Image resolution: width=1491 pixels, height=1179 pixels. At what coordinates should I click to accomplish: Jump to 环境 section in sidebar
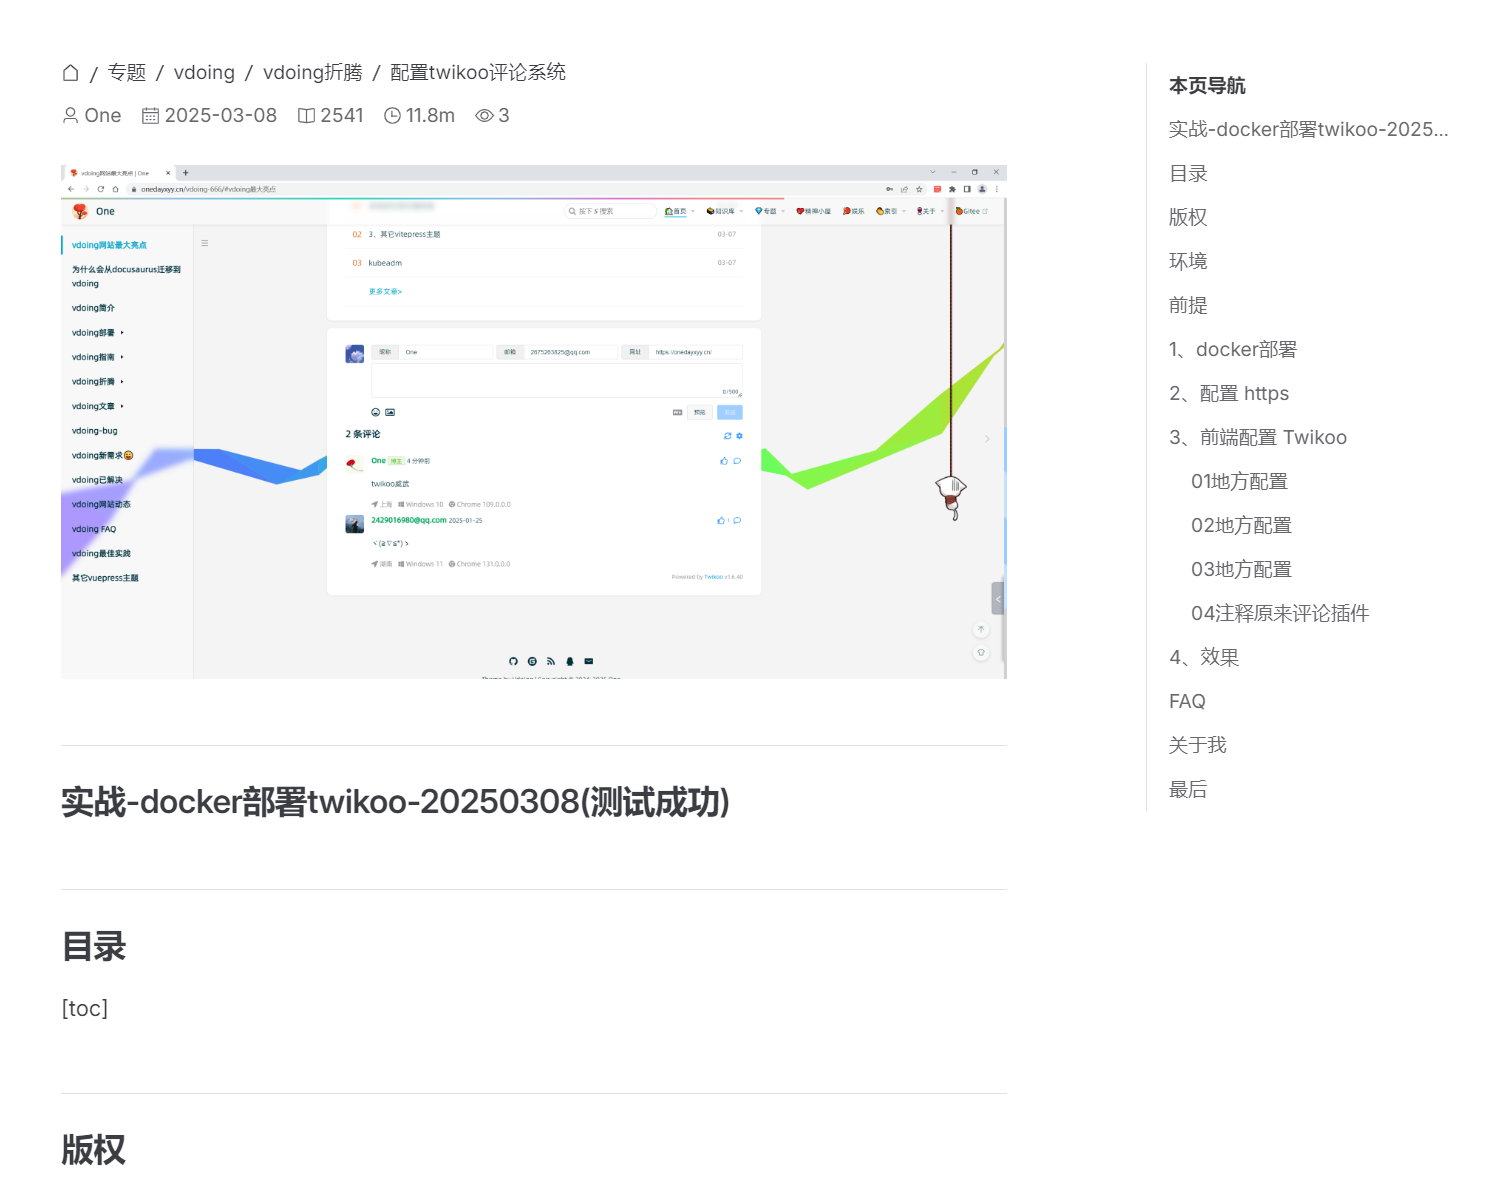(x=1188, y=261)
